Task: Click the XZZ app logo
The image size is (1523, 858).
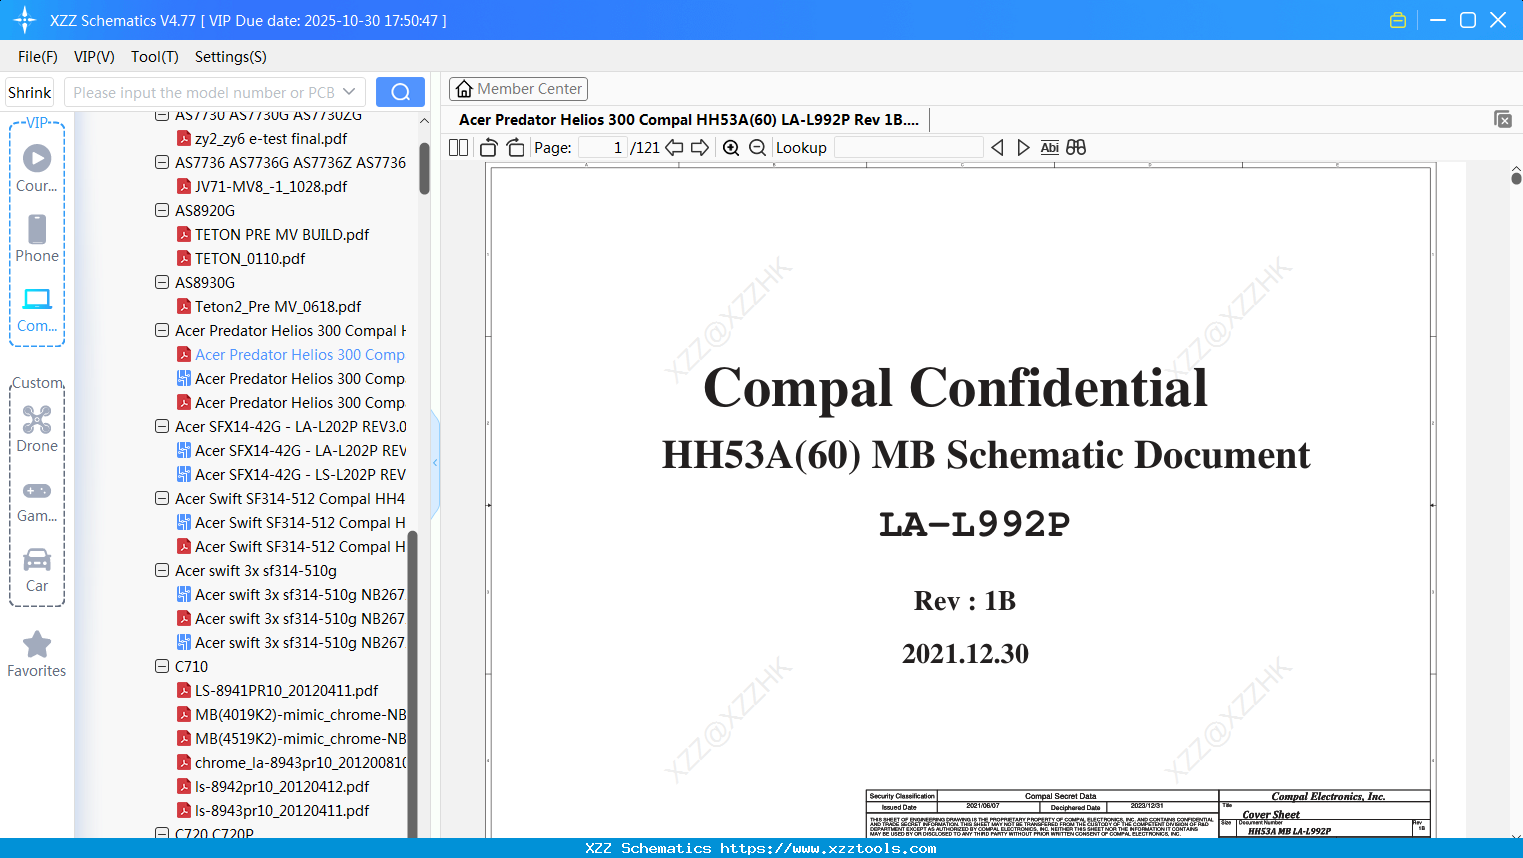Action: pos(25,20)
